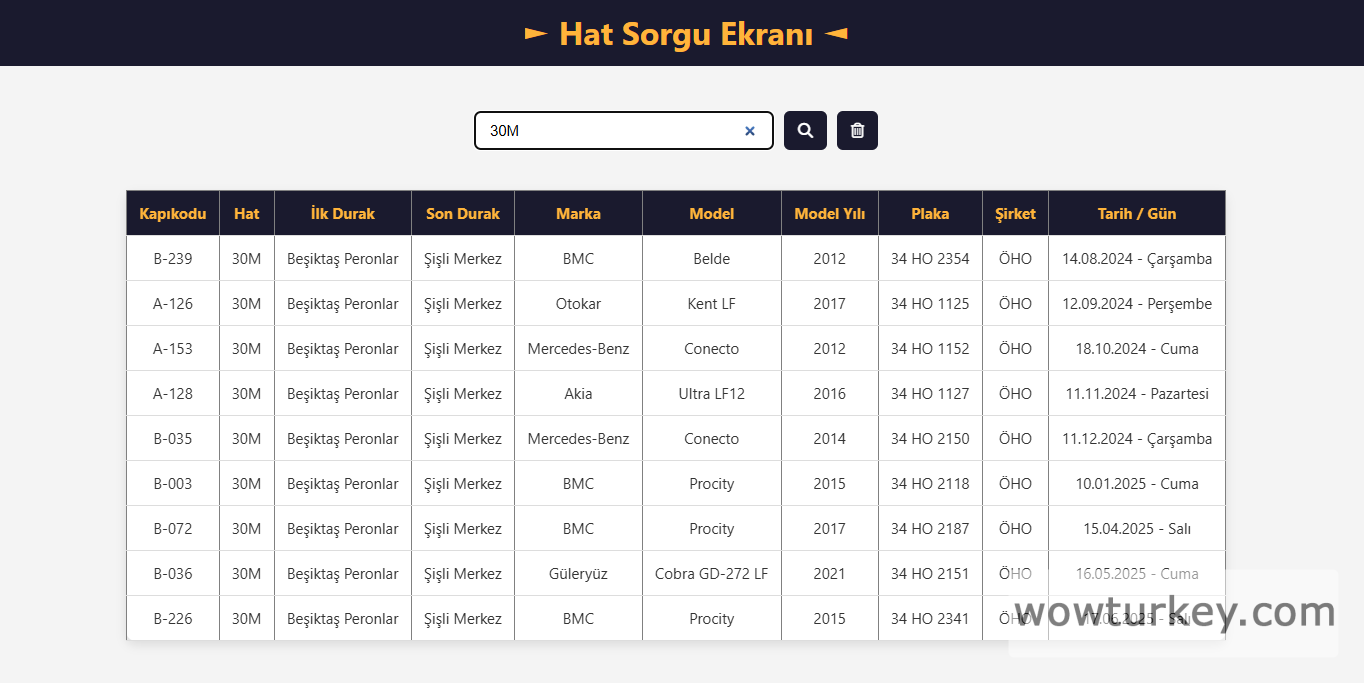Click the plate 34 HO 2354 cell

pyautogui.click(x=929, y=258)
